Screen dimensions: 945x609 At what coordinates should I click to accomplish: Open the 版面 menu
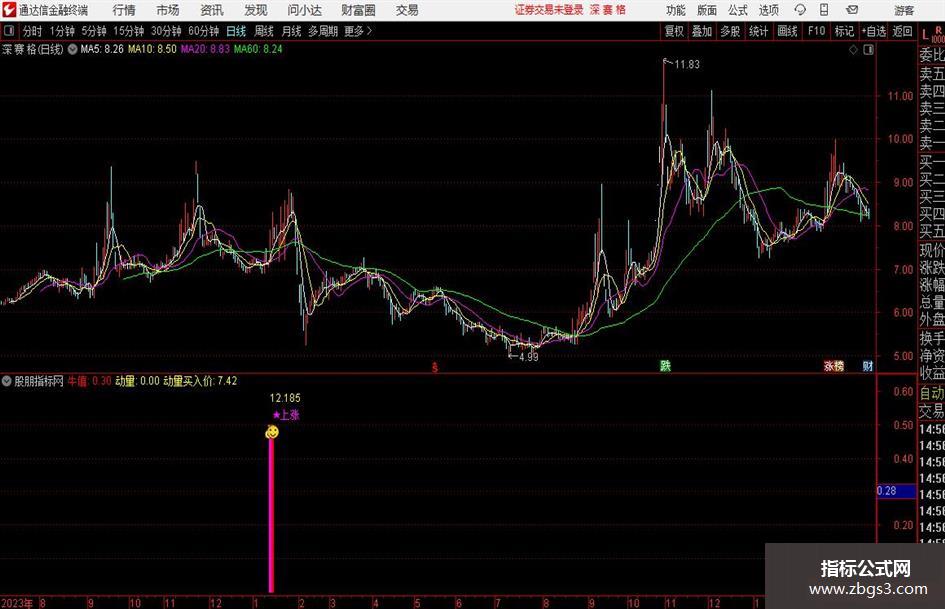(707, 10)
